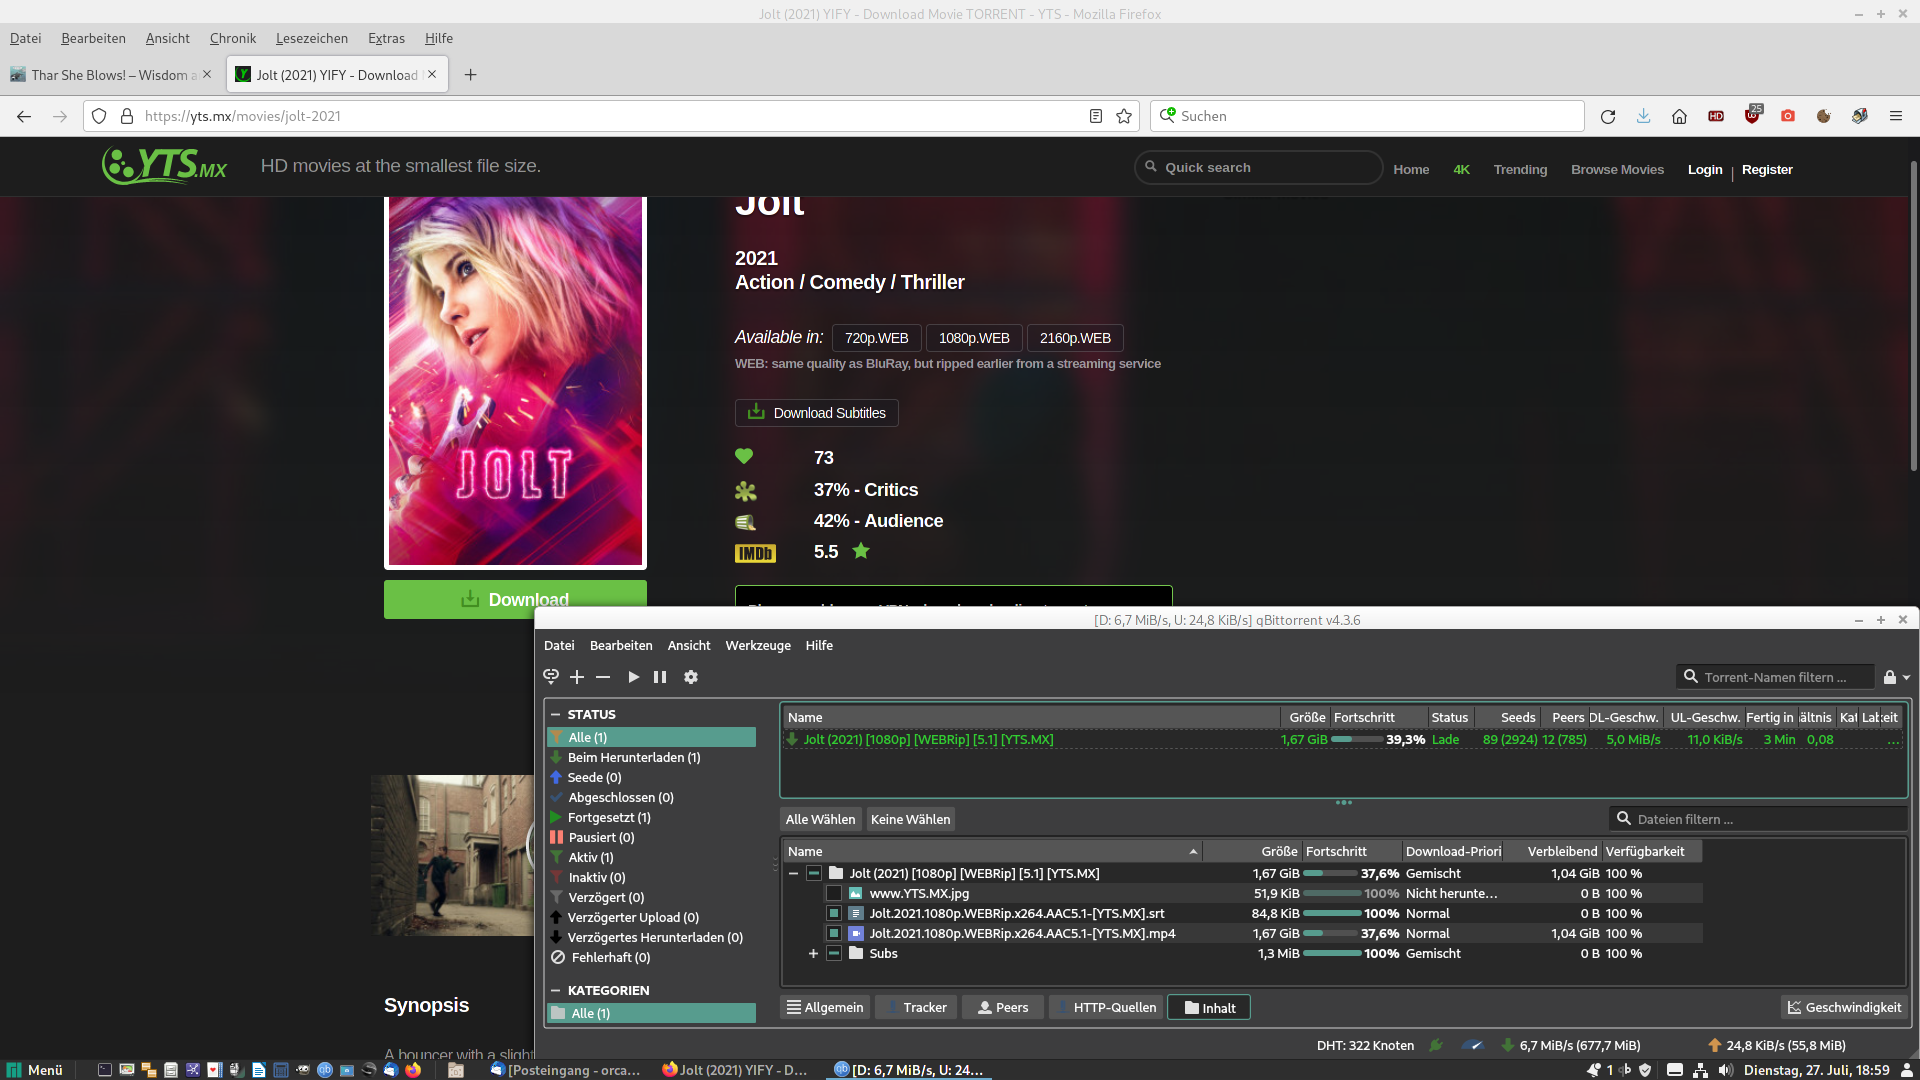
Task: Open dropdown arrow next to lock icon
Action: [x=1906, y=678]
